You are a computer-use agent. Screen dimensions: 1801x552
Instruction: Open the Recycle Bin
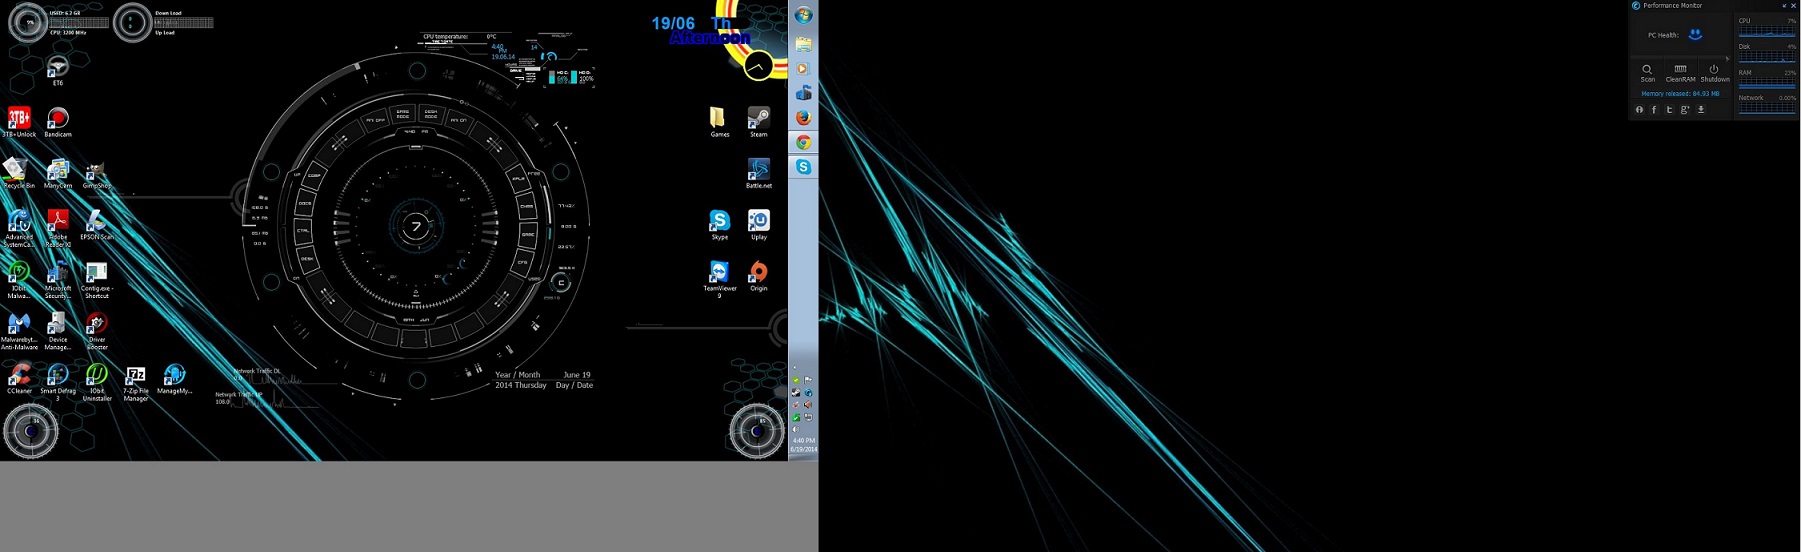[19, 173]
